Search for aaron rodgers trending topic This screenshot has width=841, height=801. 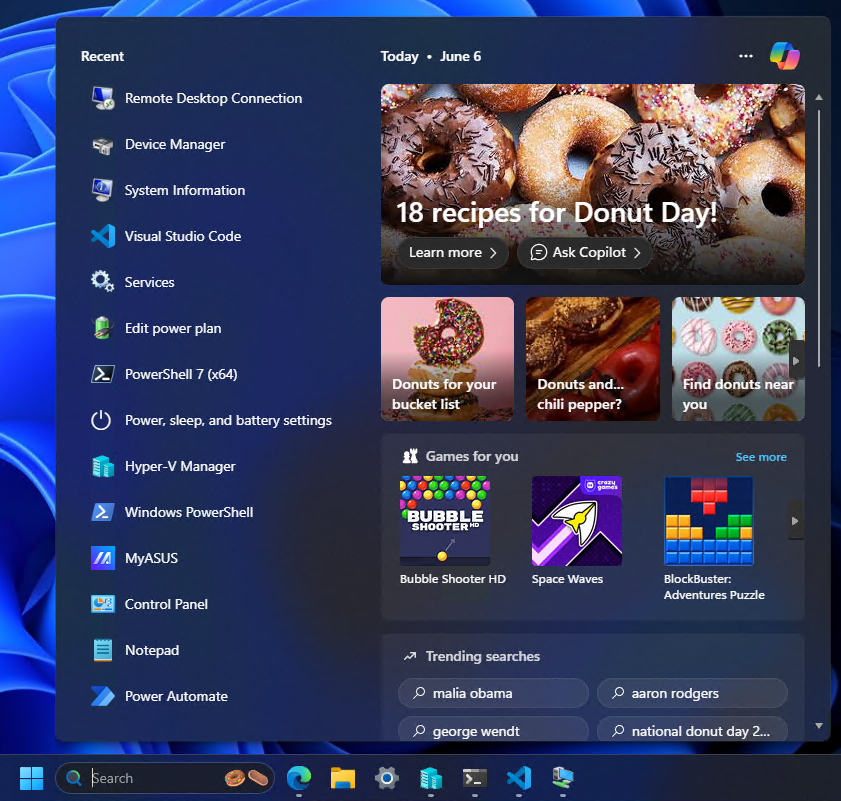[x=692, y=693]
